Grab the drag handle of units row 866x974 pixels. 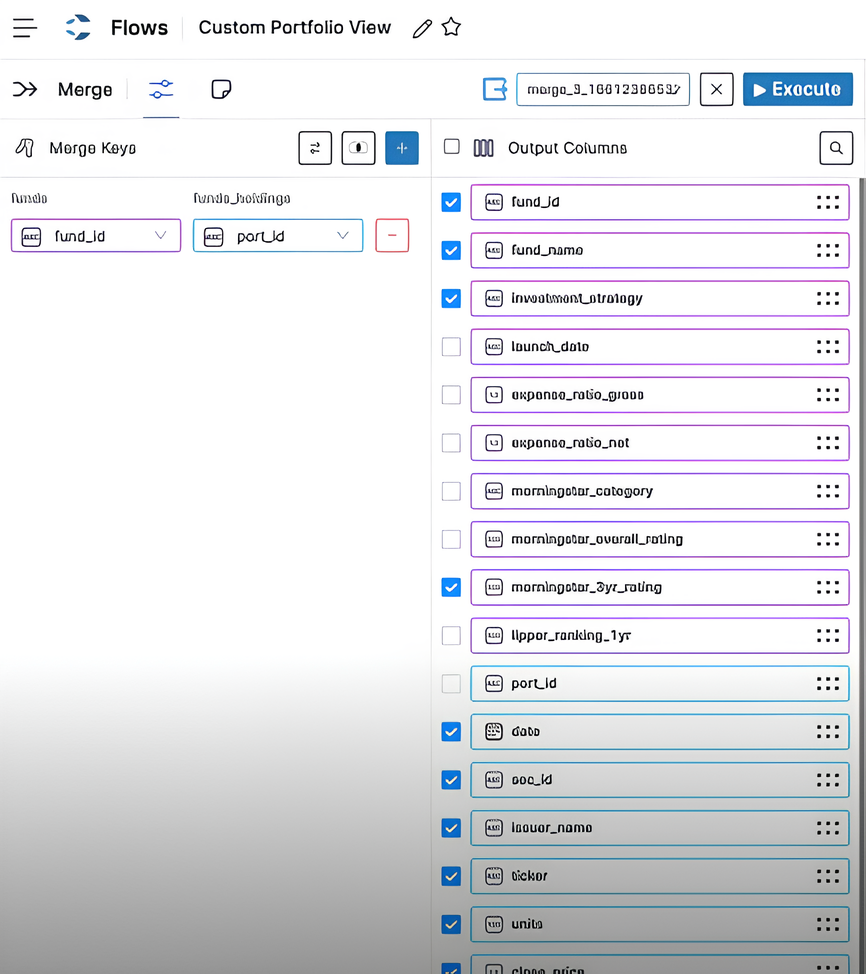tap(828, 924)
